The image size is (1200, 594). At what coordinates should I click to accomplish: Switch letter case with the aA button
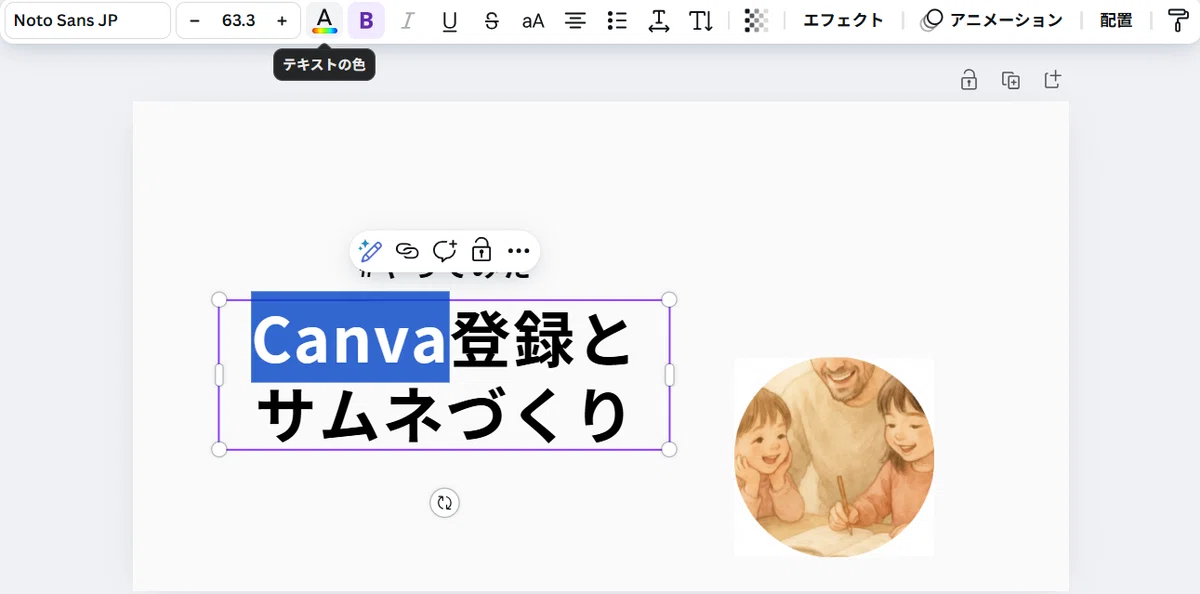pyautogui.click(x=533, y=20)
